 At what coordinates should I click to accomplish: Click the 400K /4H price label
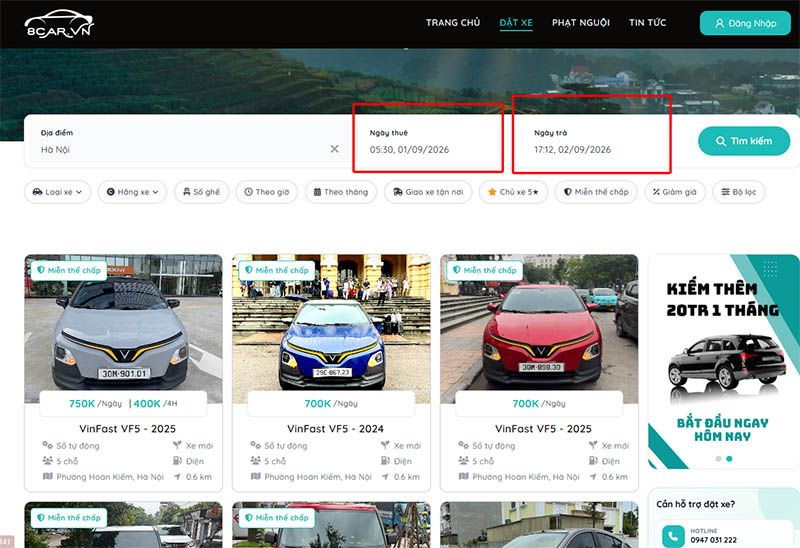click(x=155, y=404)
